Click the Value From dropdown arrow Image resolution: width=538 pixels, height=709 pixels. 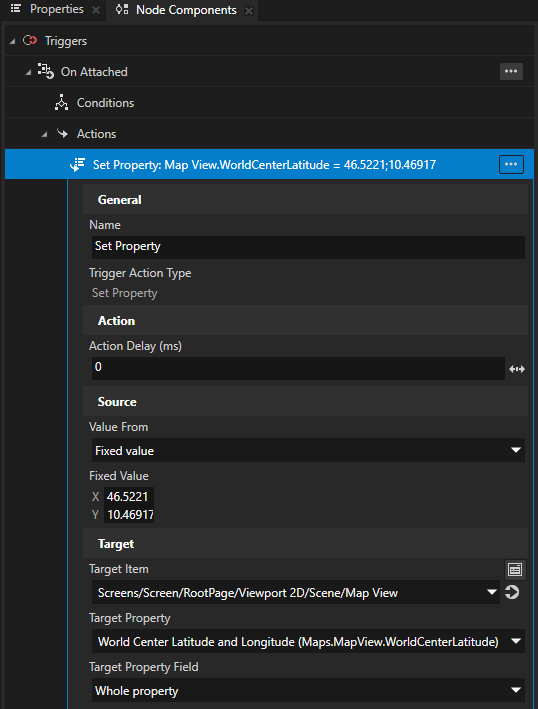click(x=516, y=450)
